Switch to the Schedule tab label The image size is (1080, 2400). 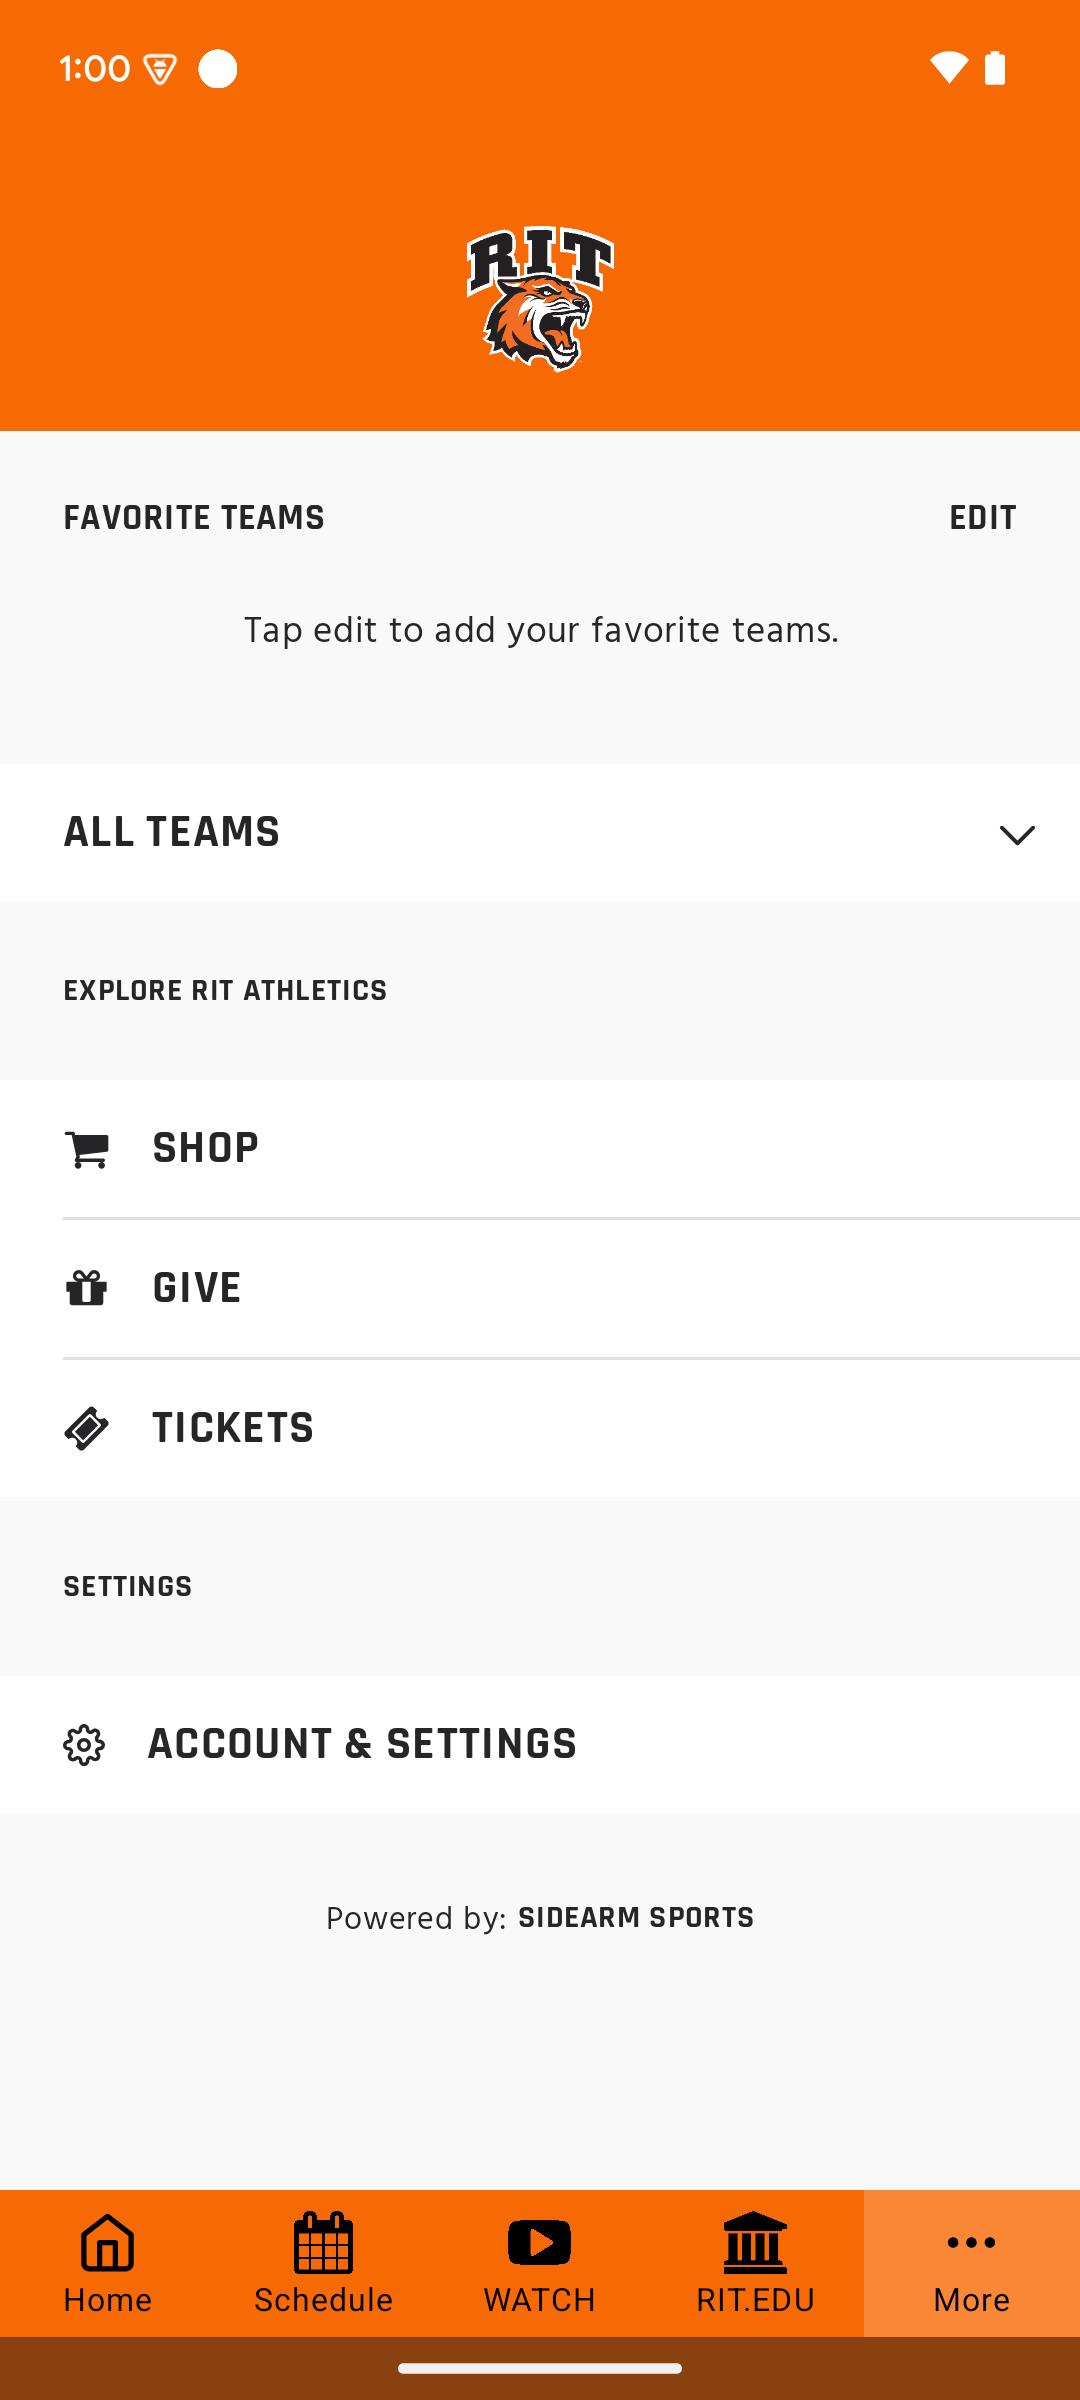[324, 2300]
